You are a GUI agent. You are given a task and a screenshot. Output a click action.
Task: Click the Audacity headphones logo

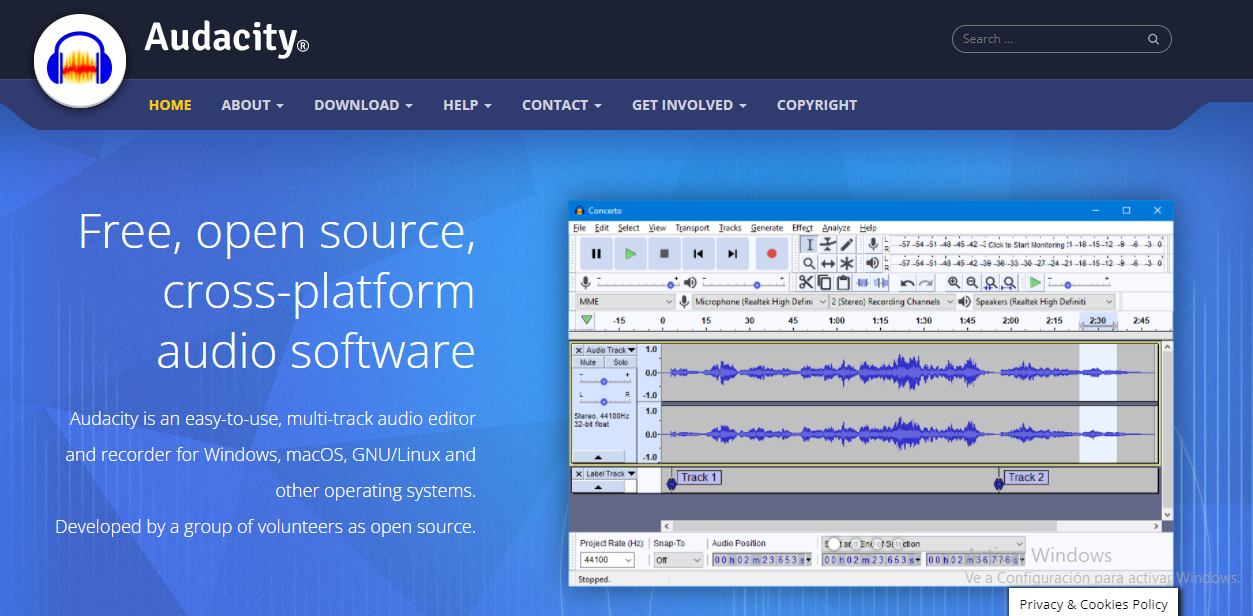pos(80,61)
